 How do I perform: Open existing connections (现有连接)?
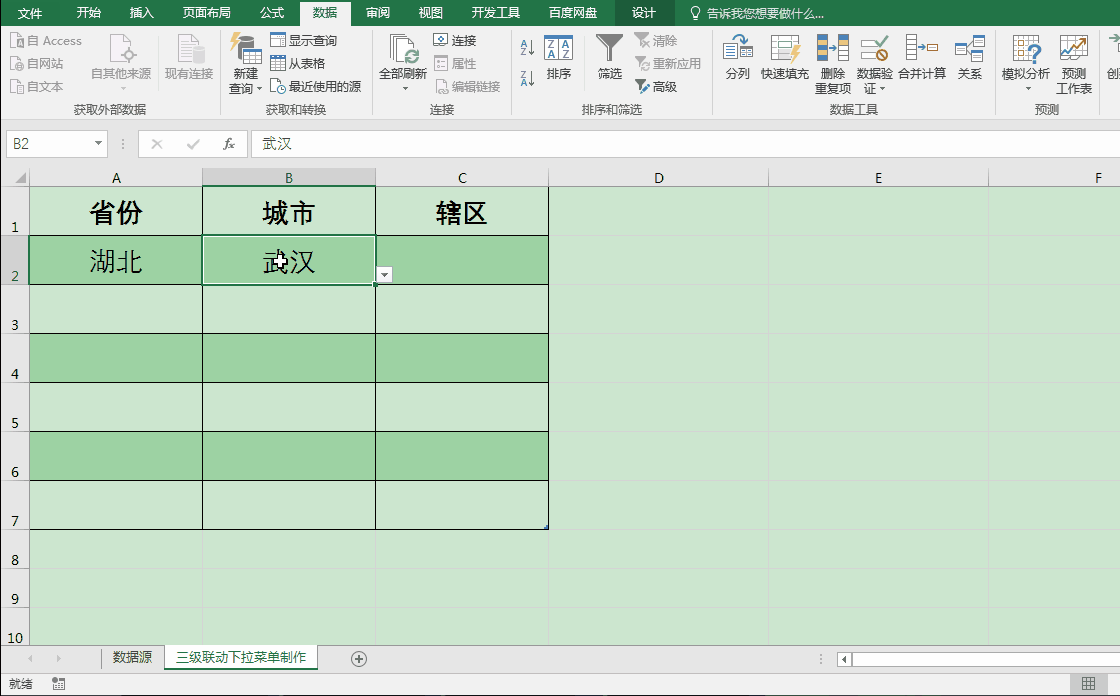pos(189,57)
